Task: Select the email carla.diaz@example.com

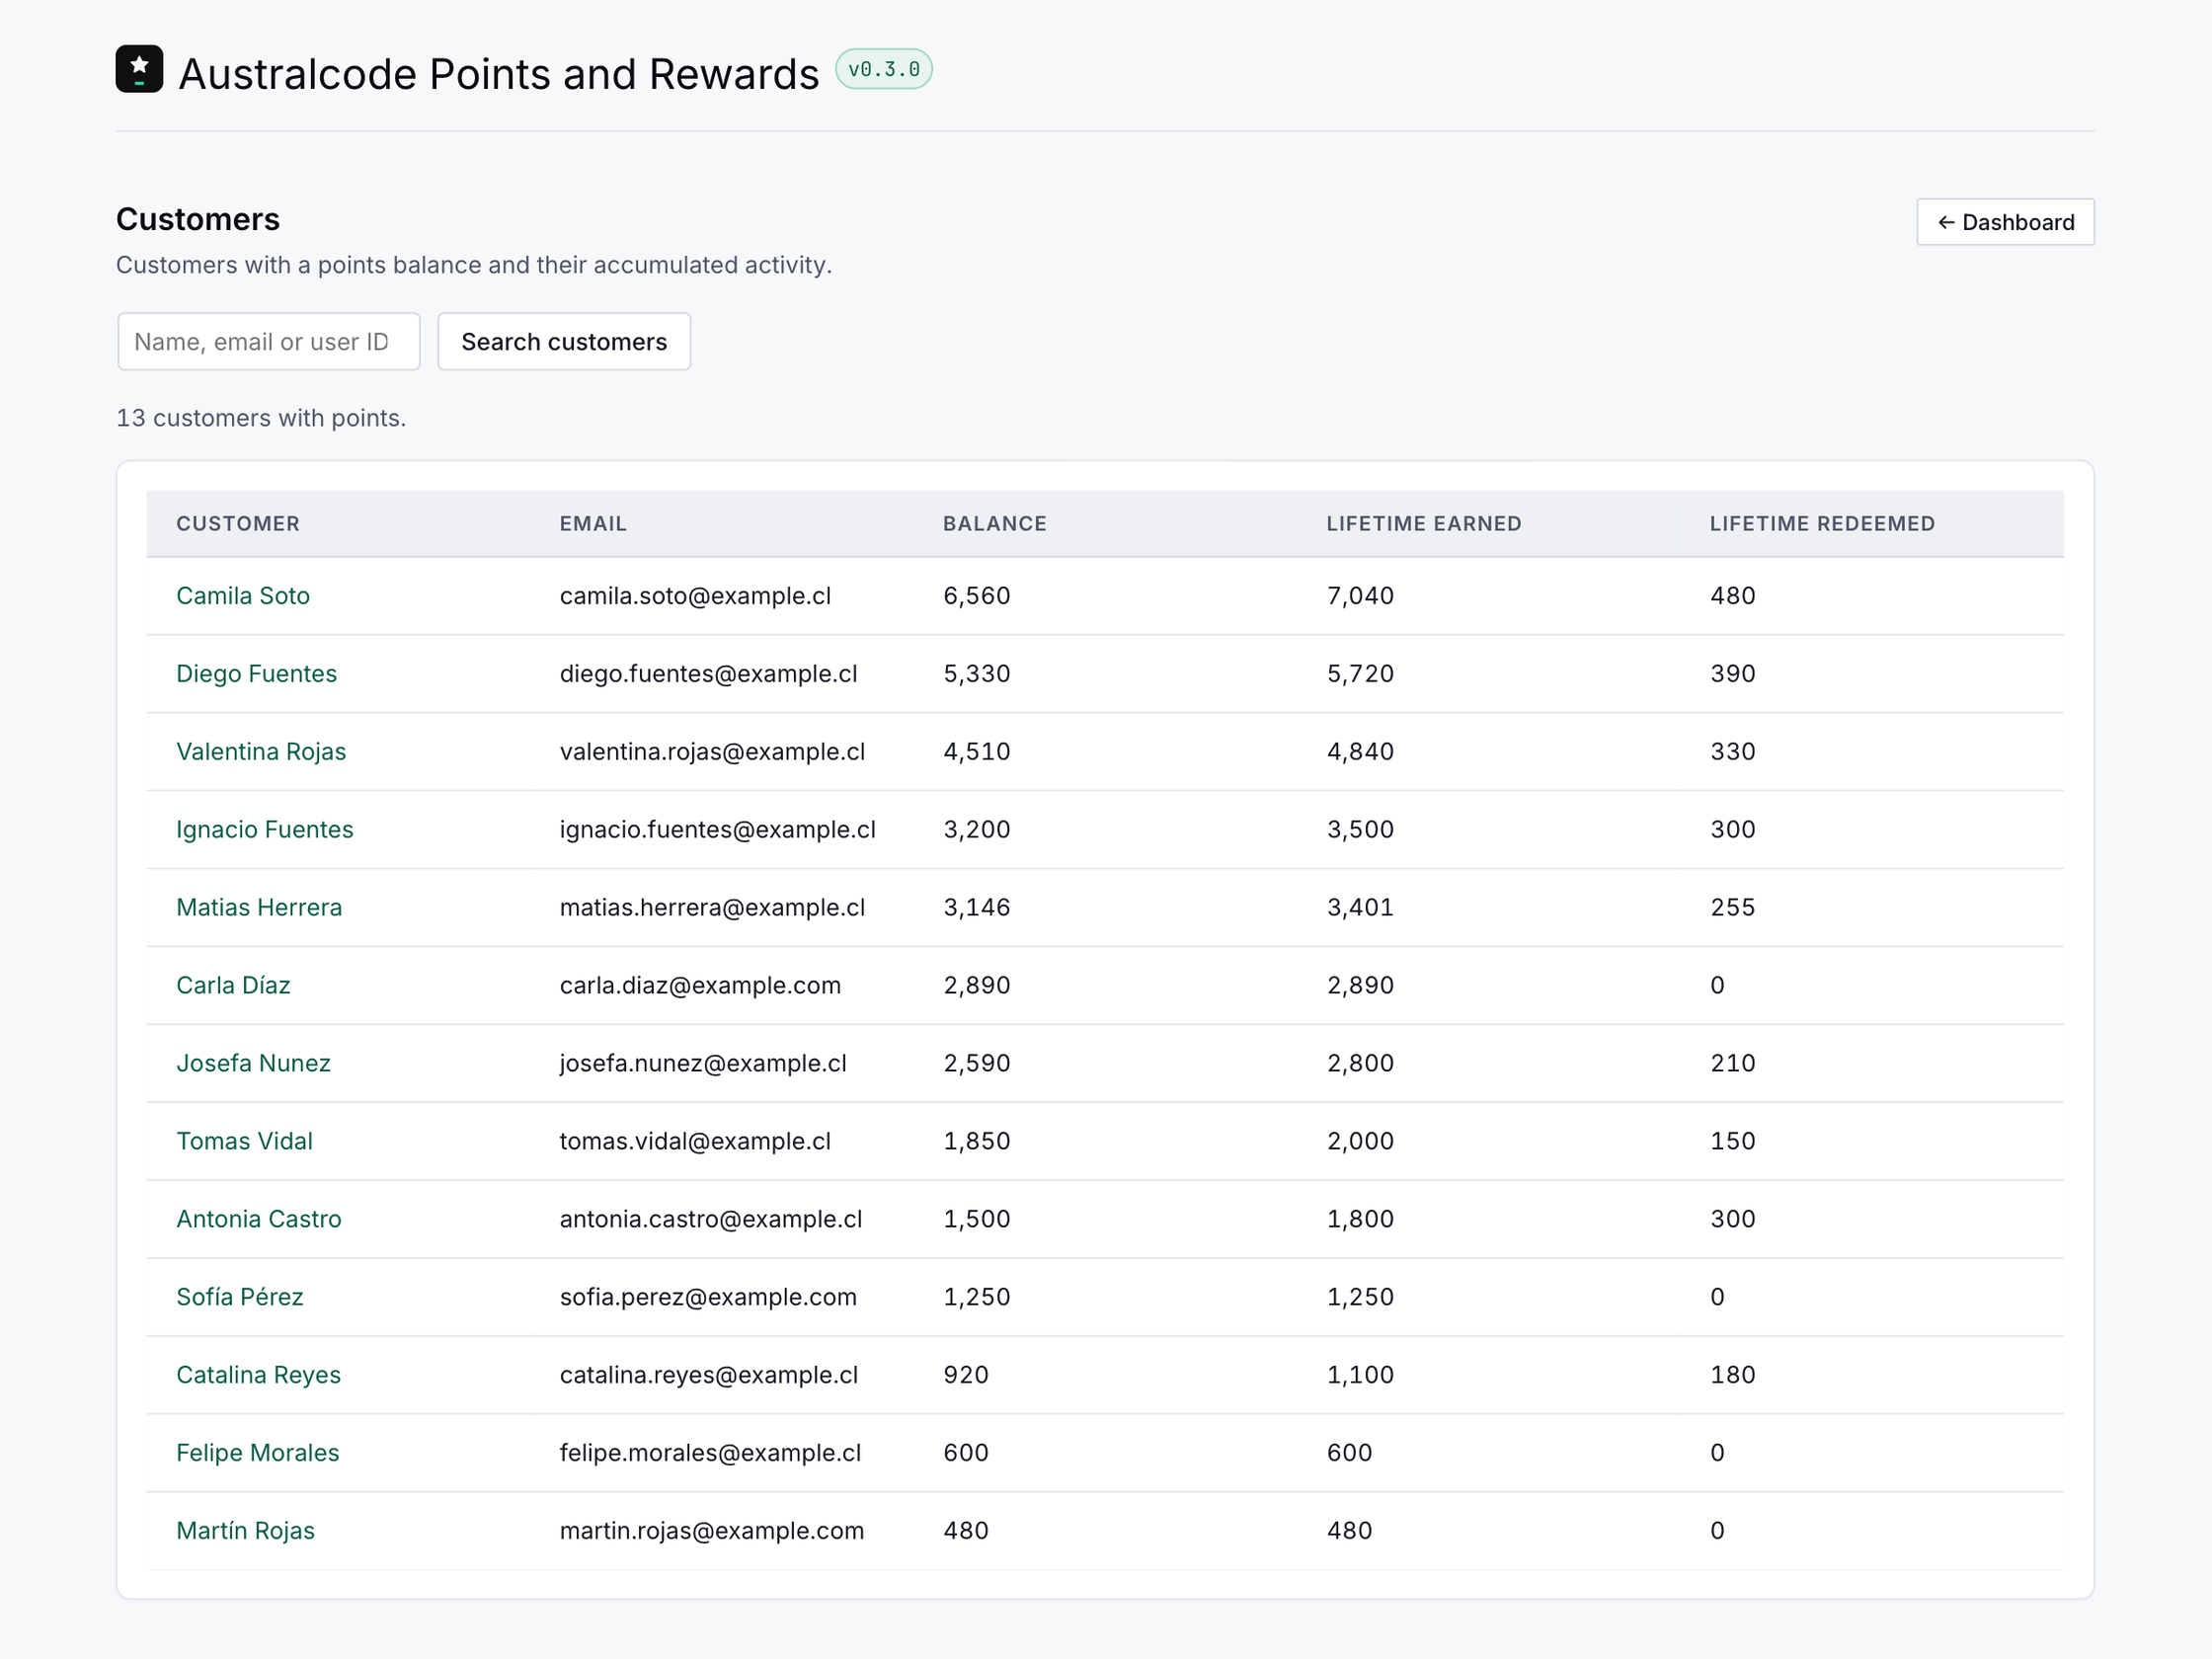Action: pyautogui.click(x=700, y=986)
